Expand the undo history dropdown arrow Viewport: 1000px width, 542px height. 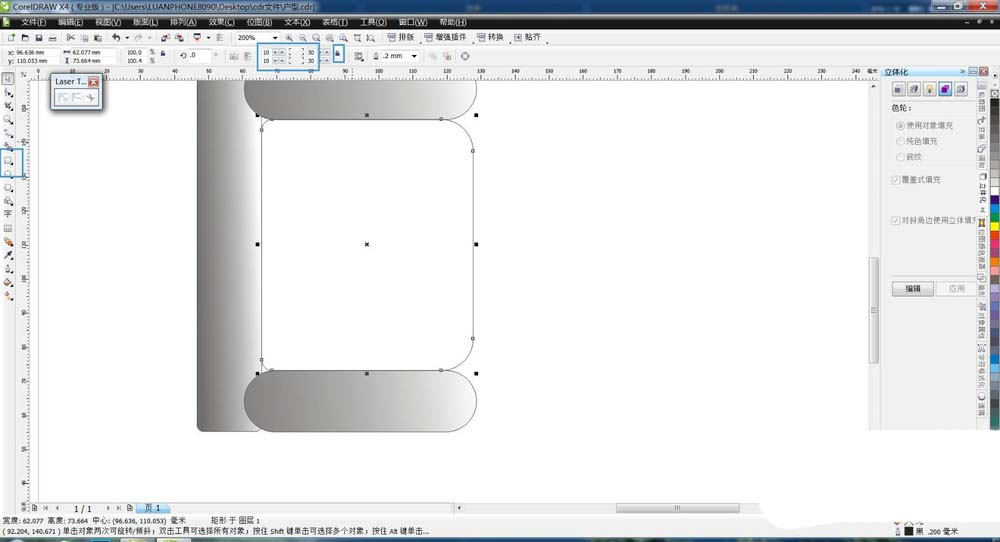coord(126,38)
